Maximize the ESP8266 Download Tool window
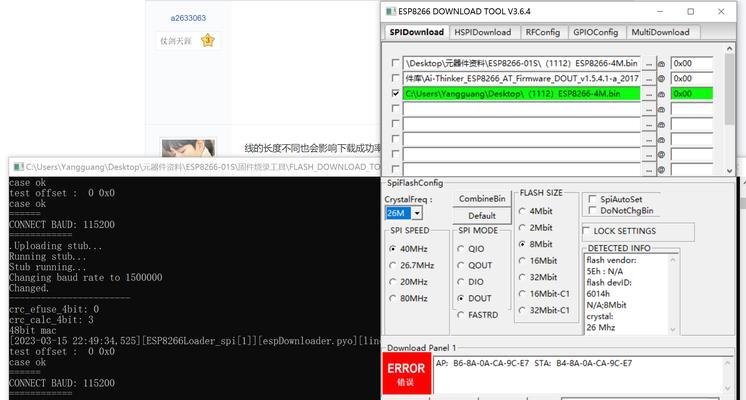 pyautogui.click(x=690, y=11)
